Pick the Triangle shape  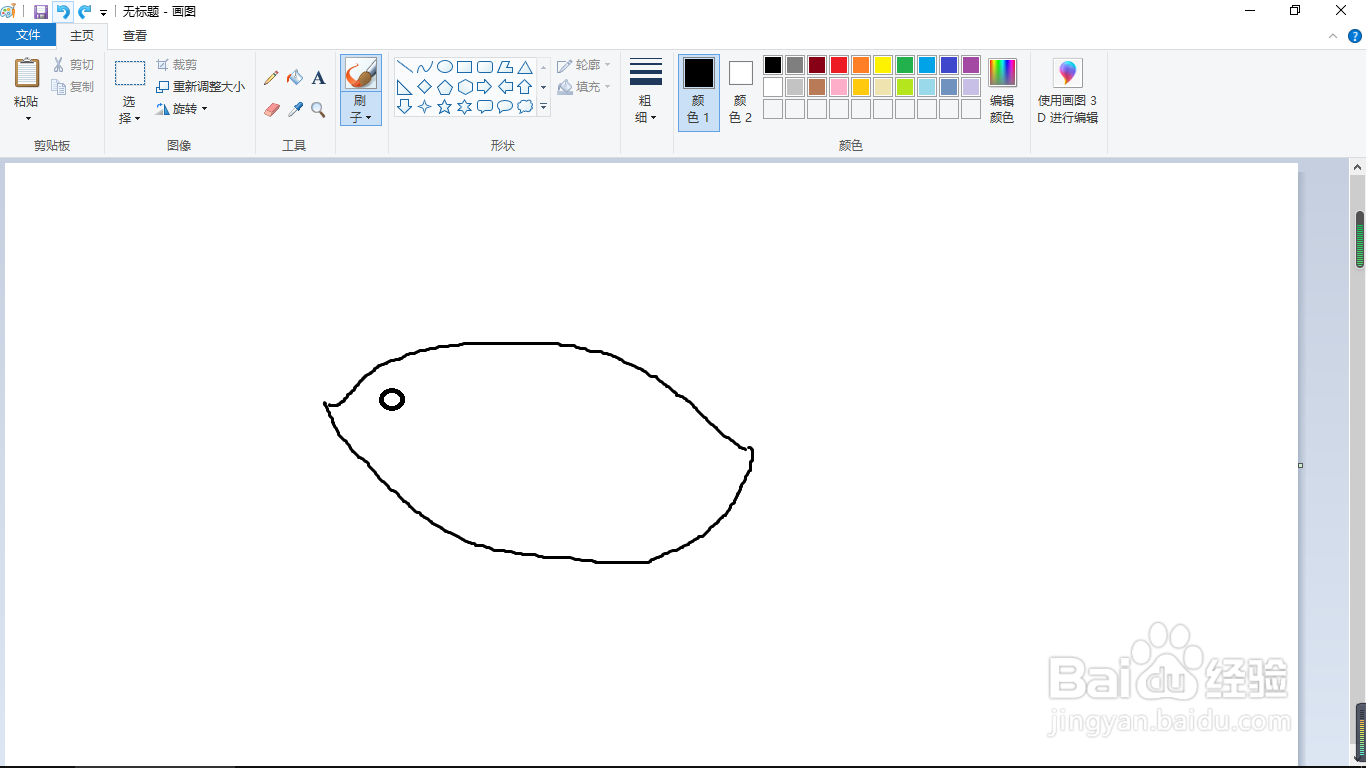[x=525, y=67]
